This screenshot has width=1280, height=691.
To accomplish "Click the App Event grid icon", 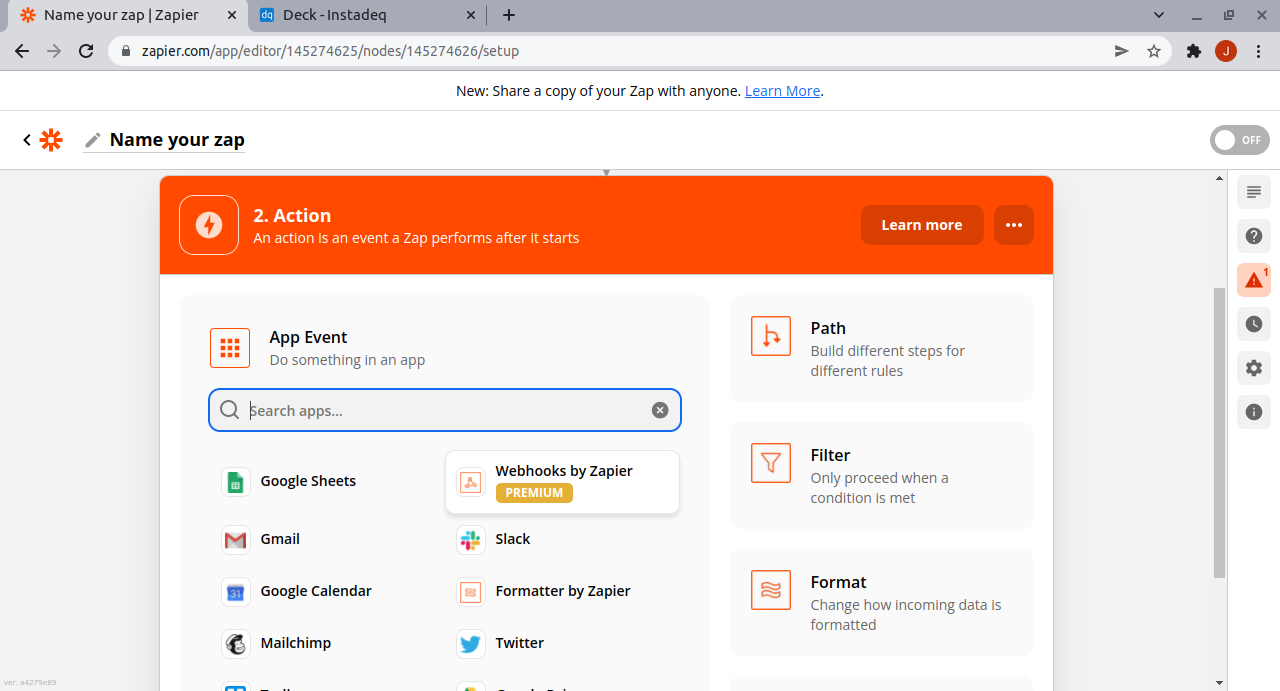I will click(230, 348).
